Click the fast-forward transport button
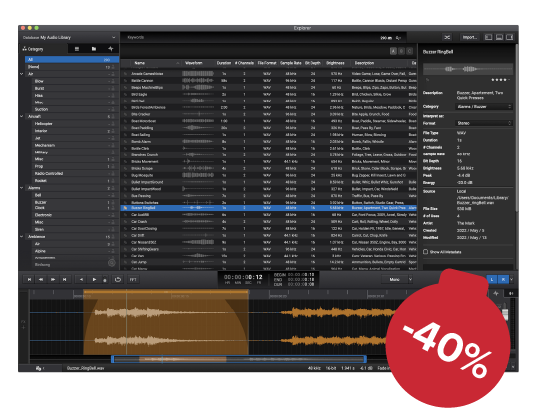Screen dimensions: 536x412 pos(53,279)
